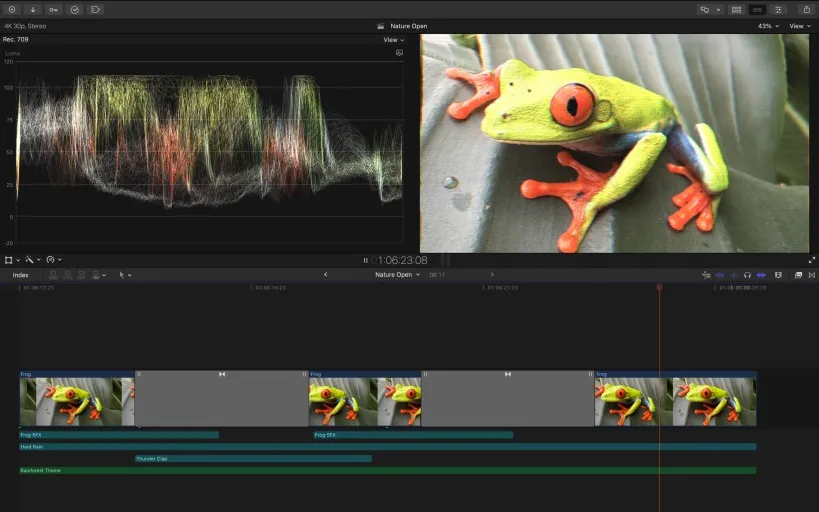Open the keyword editor key icon

(x=54, y=9)
